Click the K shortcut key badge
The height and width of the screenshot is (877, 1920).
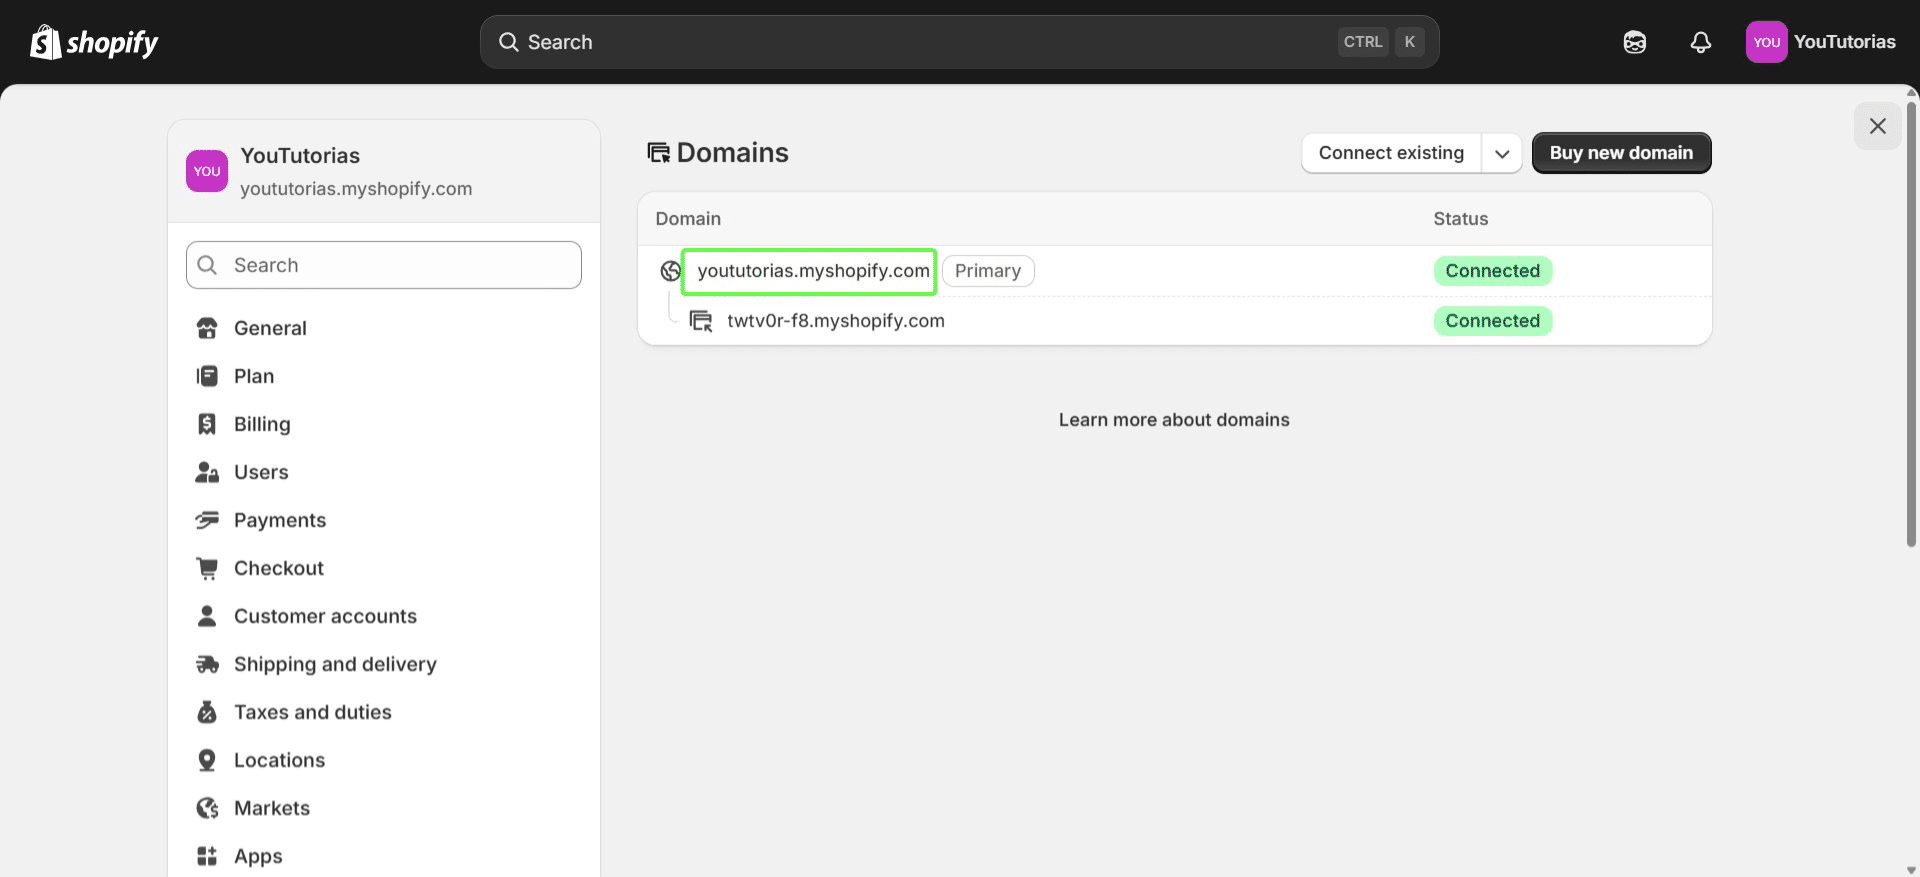[1410, 42]
